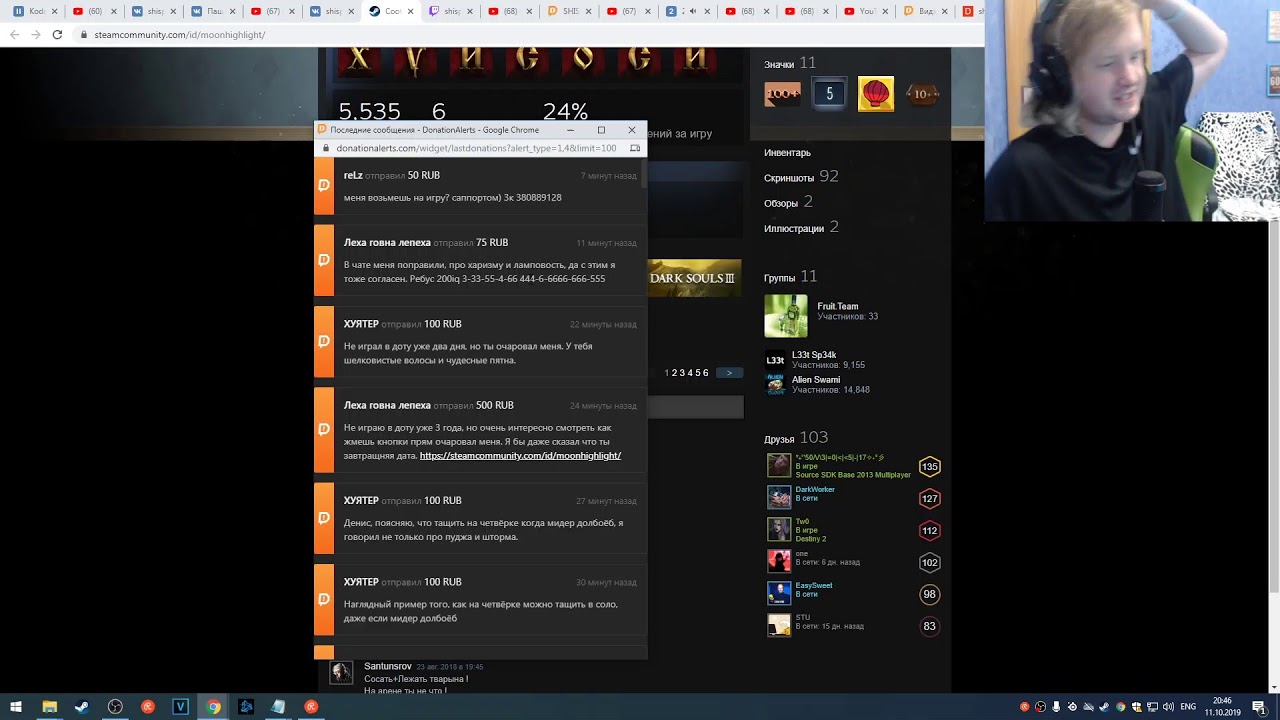Open the DarkWorker friend name
The width and height of the screenshot is (1280, 720).
pos(815,490)
